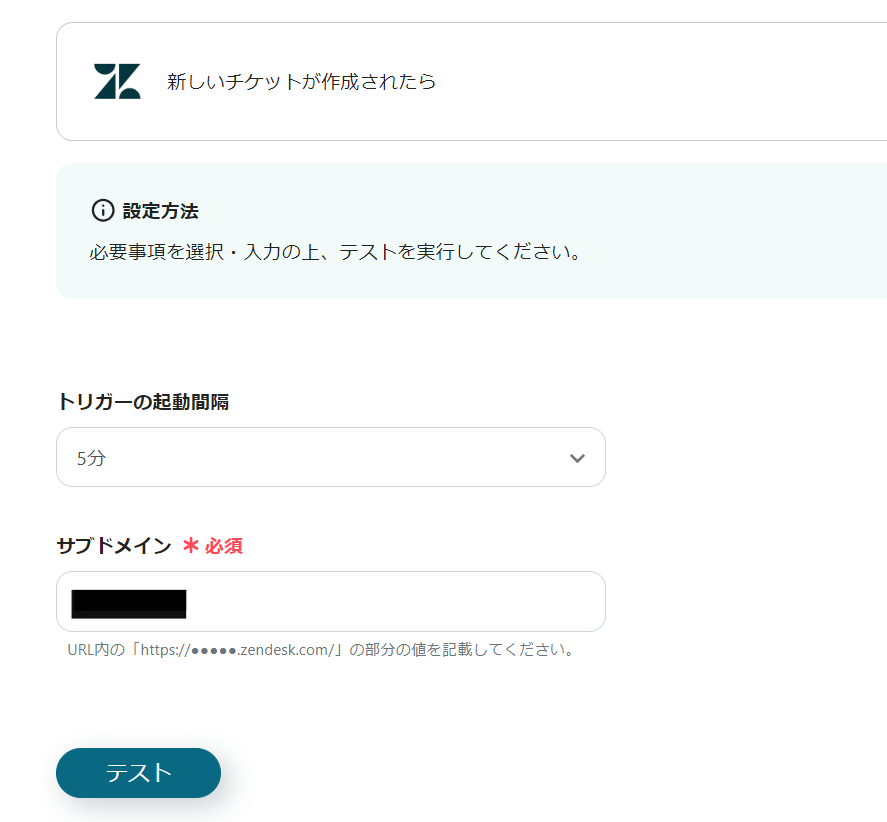Expand the chevron arrow on the 5分 dropdown
Viewport: 887px width, 822px height.
[577, 458]
